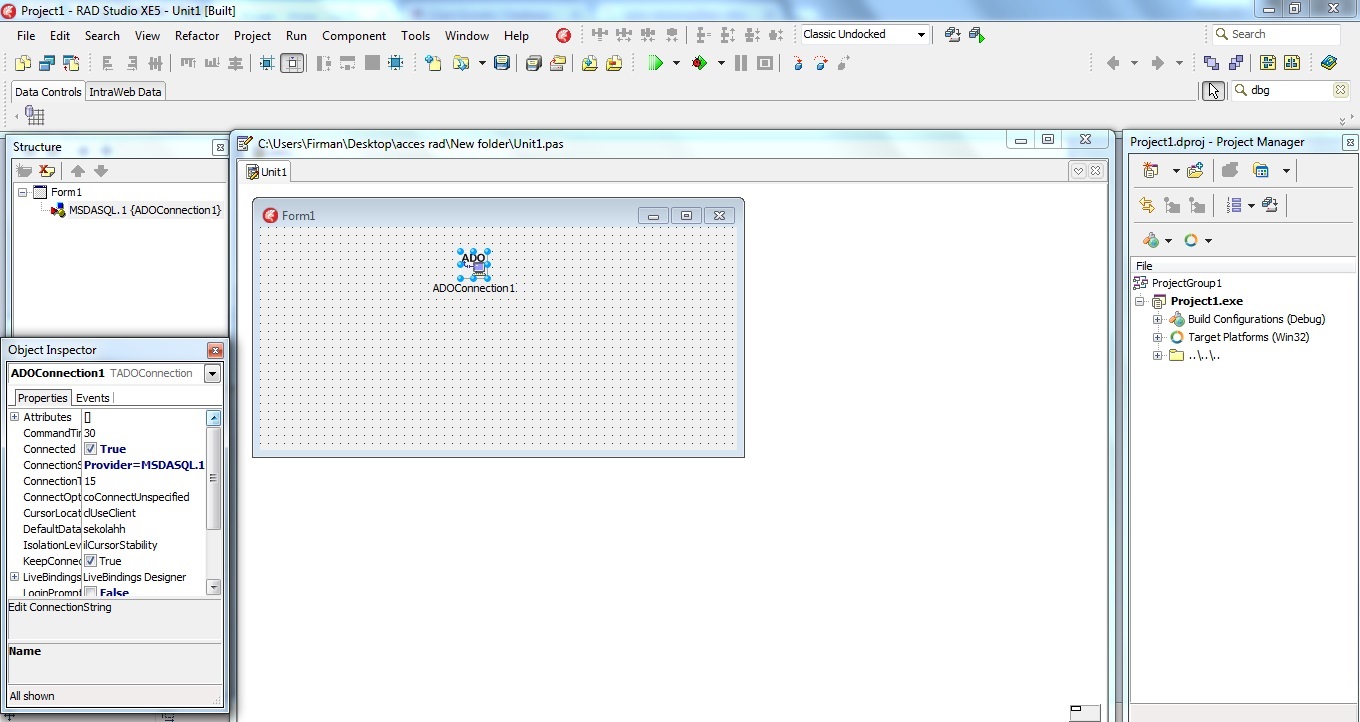This screenshot has width=1360, height=722.
Task: Click the palette search field containing dbg
Action: pyautogui.click(x=1290, y=90)
